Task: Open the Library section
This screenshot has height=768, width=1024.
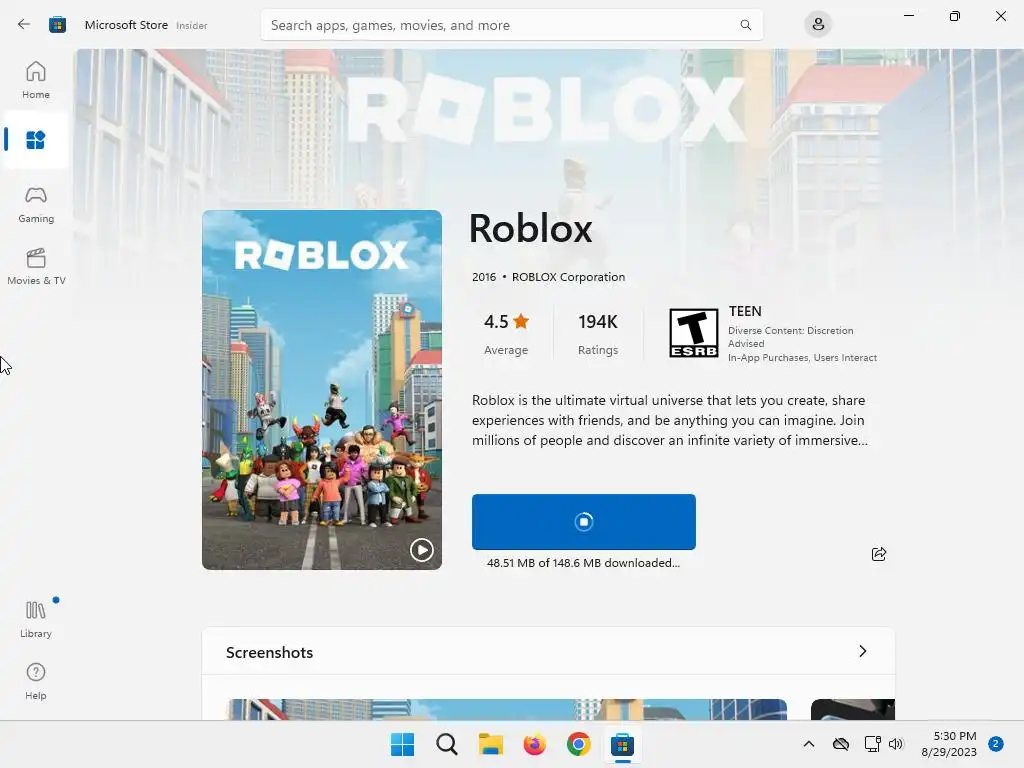Action: 36,619
